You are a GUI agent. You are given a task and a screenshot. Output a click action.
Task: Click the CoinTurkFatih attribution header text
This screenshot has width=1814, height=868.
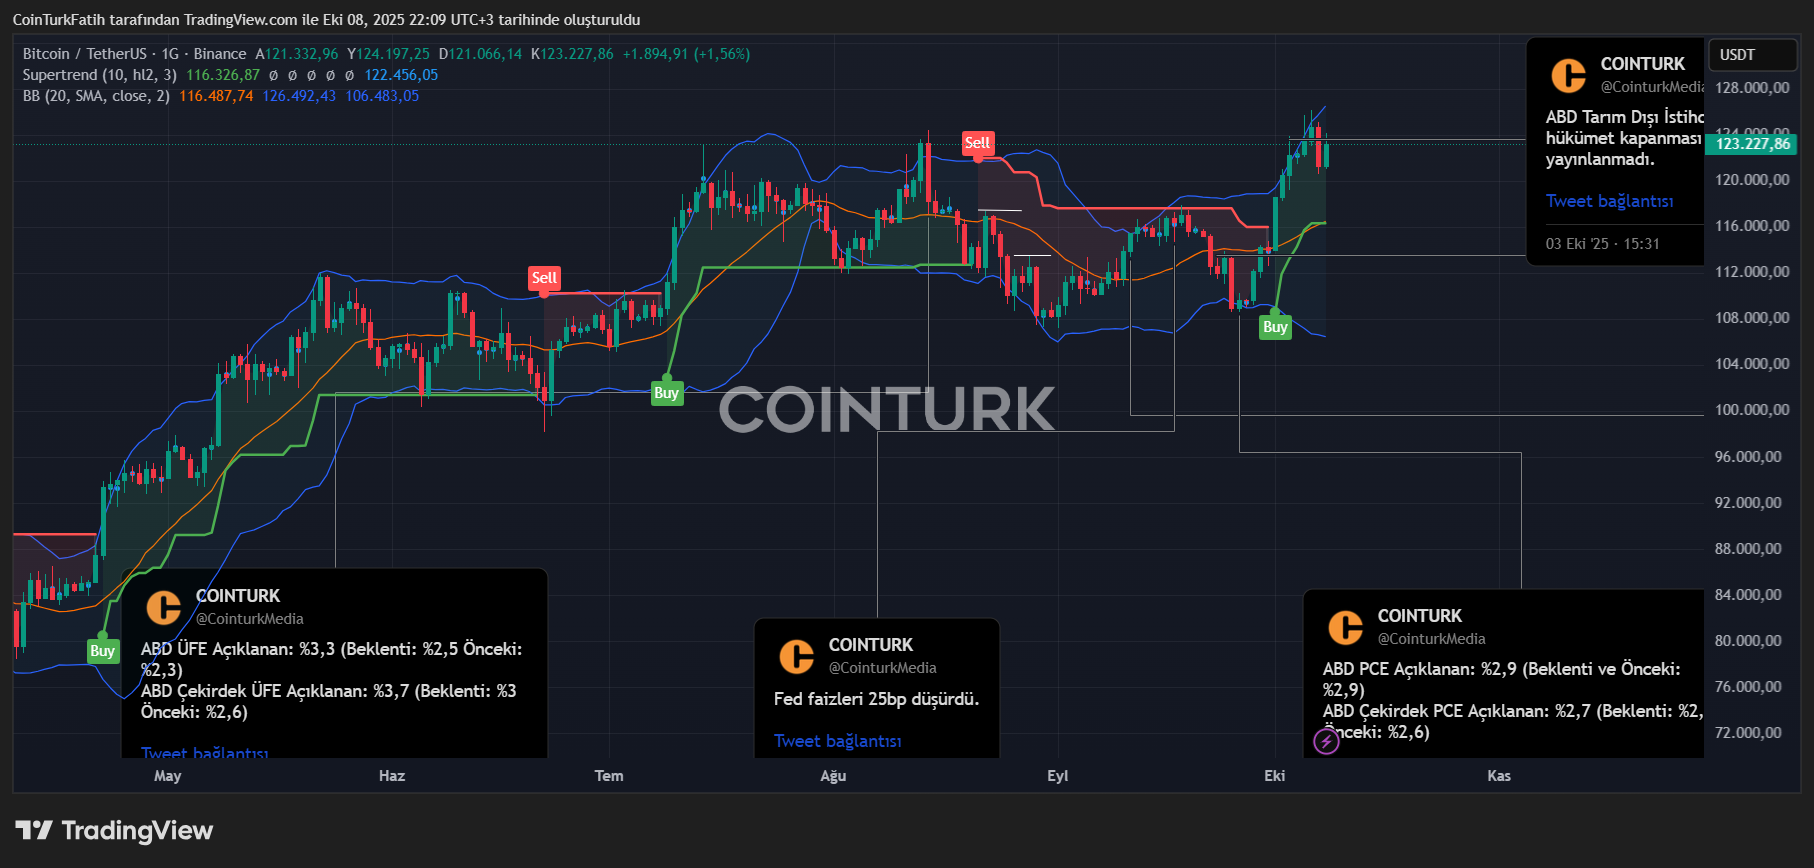click(x=326, y=20)
